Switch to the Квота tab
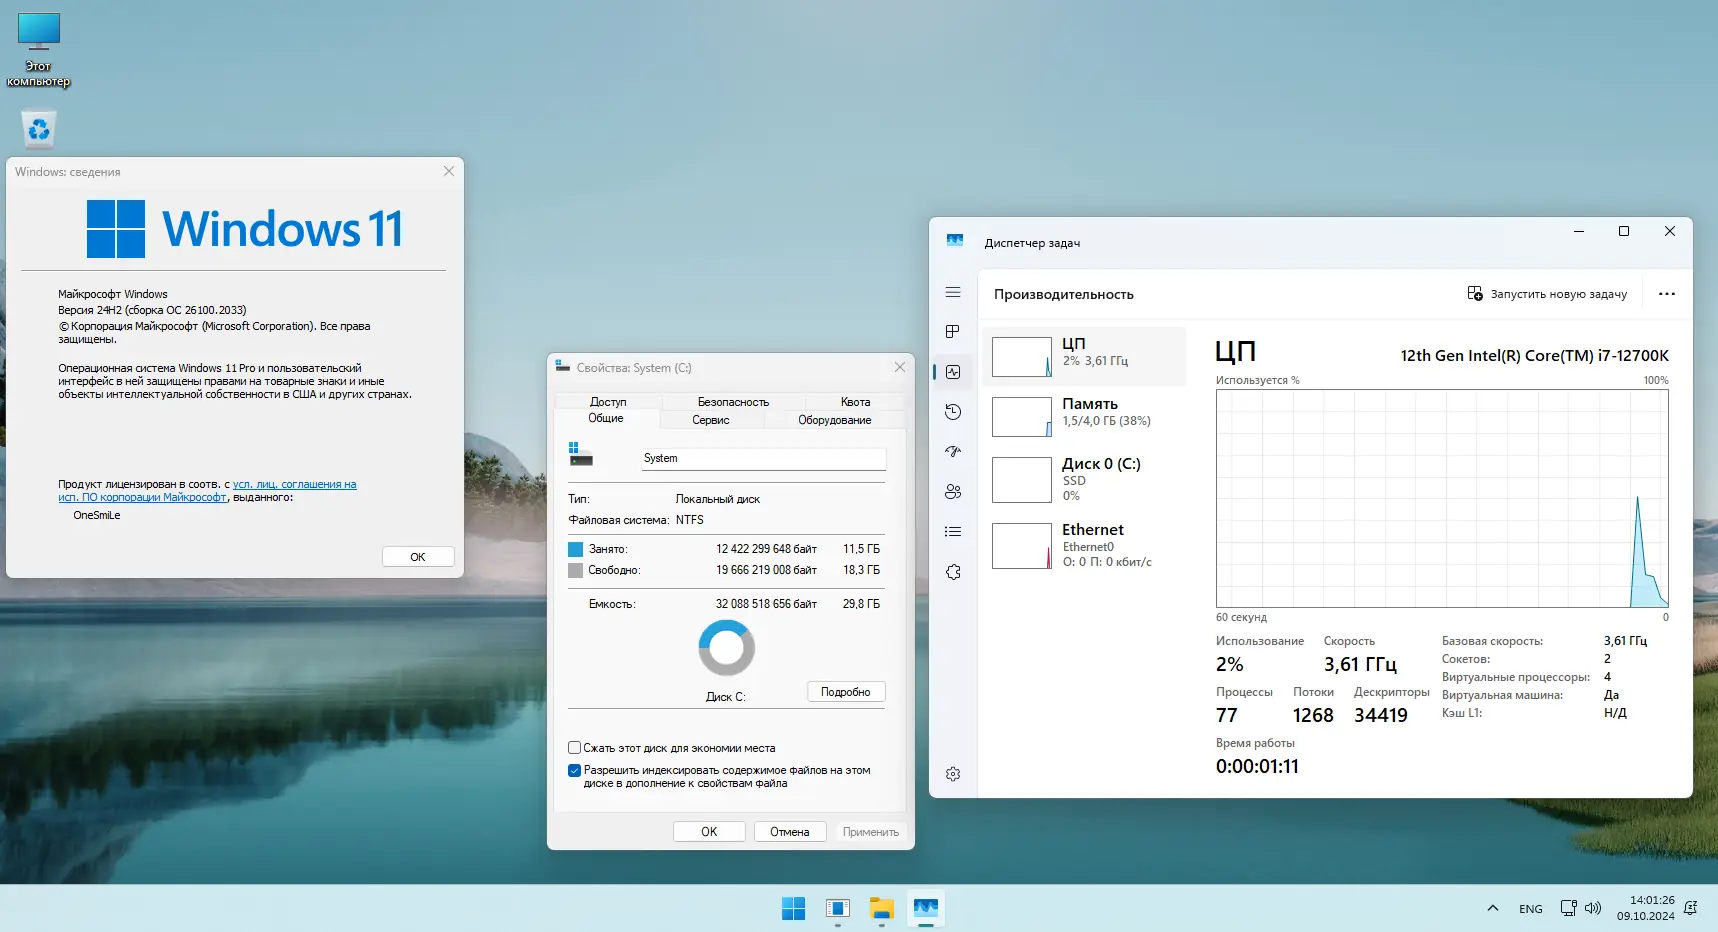 click(855, 402)
